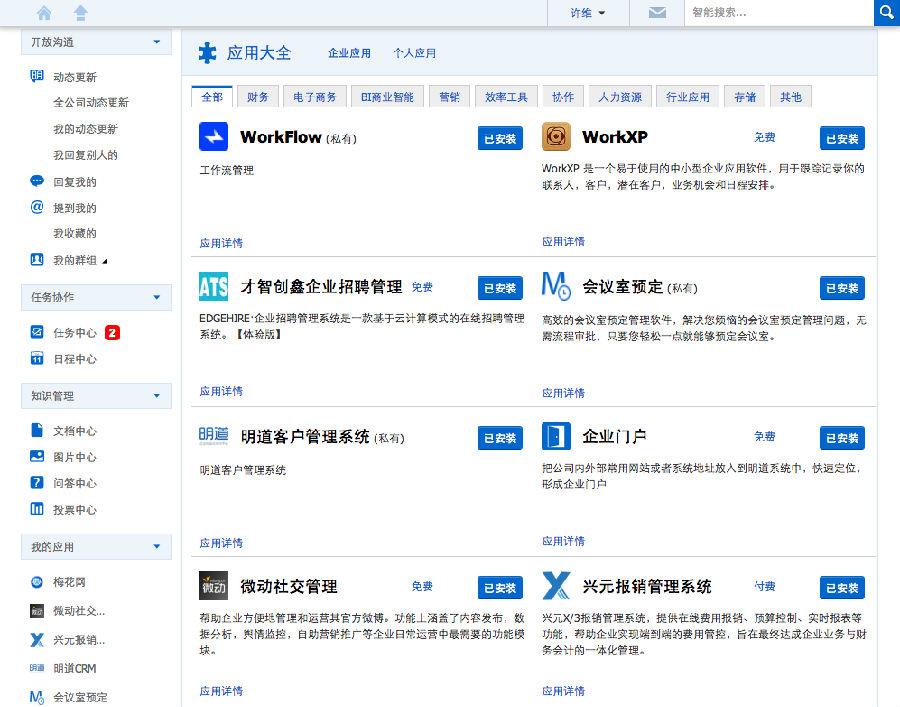Click the search magnifier button
This screenshot has height=707, width=900.
pyautogui.click(x=886, y=13)
